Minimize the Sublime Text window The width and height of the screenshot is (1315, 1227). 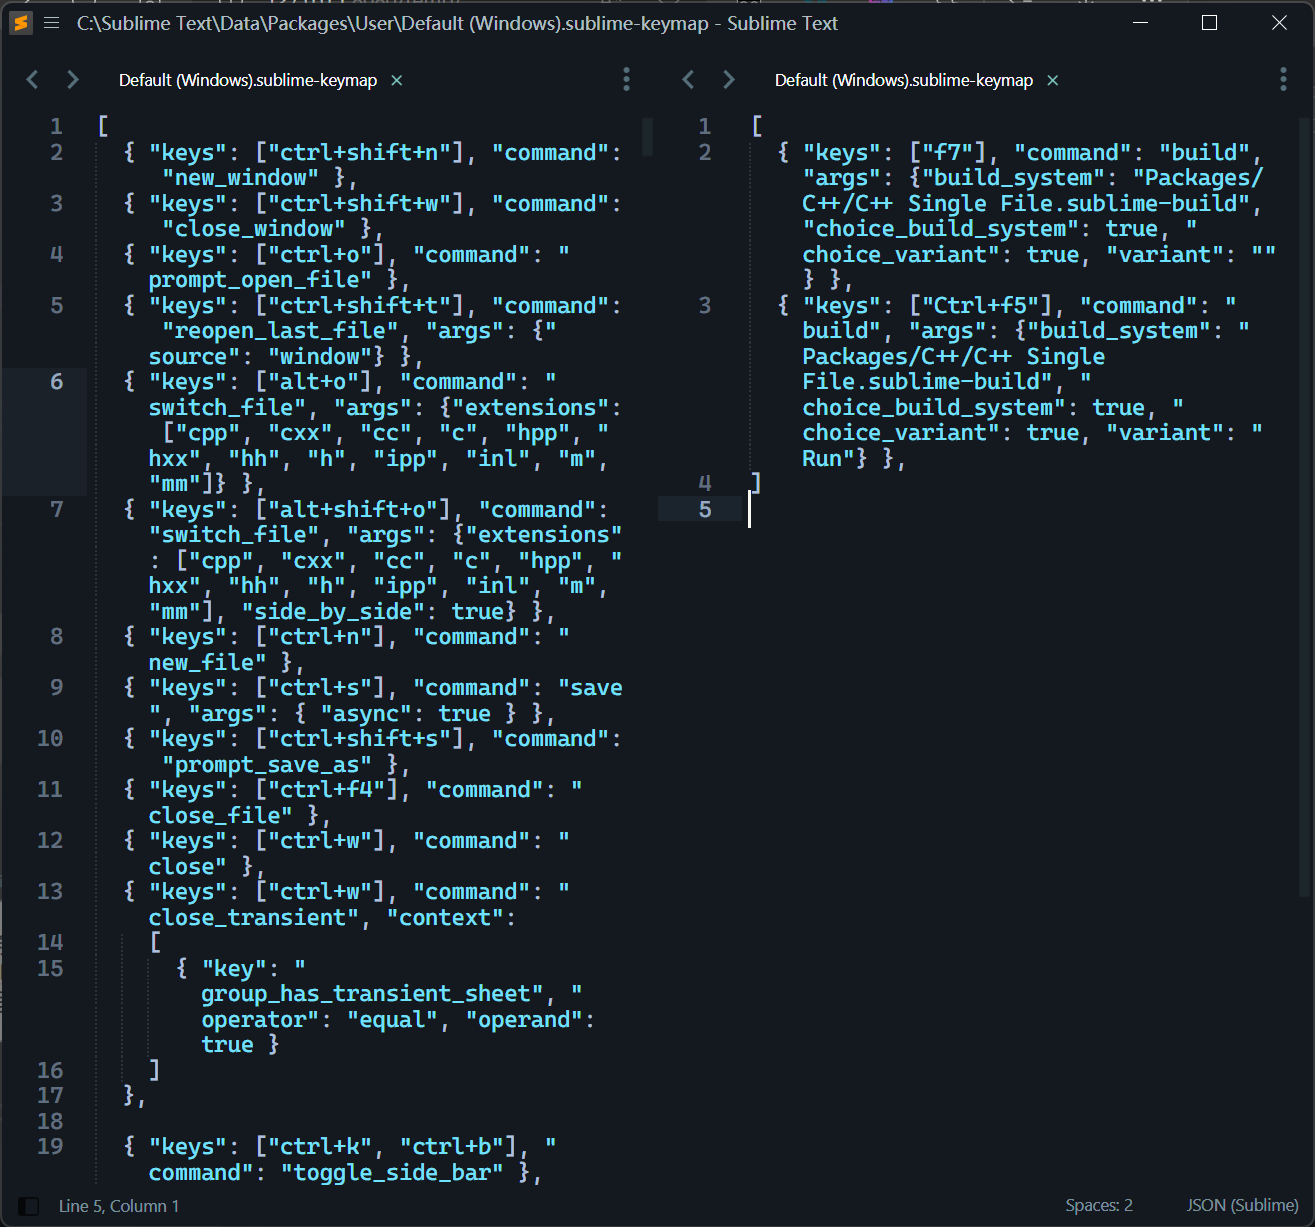click(x=1141, y=23)
